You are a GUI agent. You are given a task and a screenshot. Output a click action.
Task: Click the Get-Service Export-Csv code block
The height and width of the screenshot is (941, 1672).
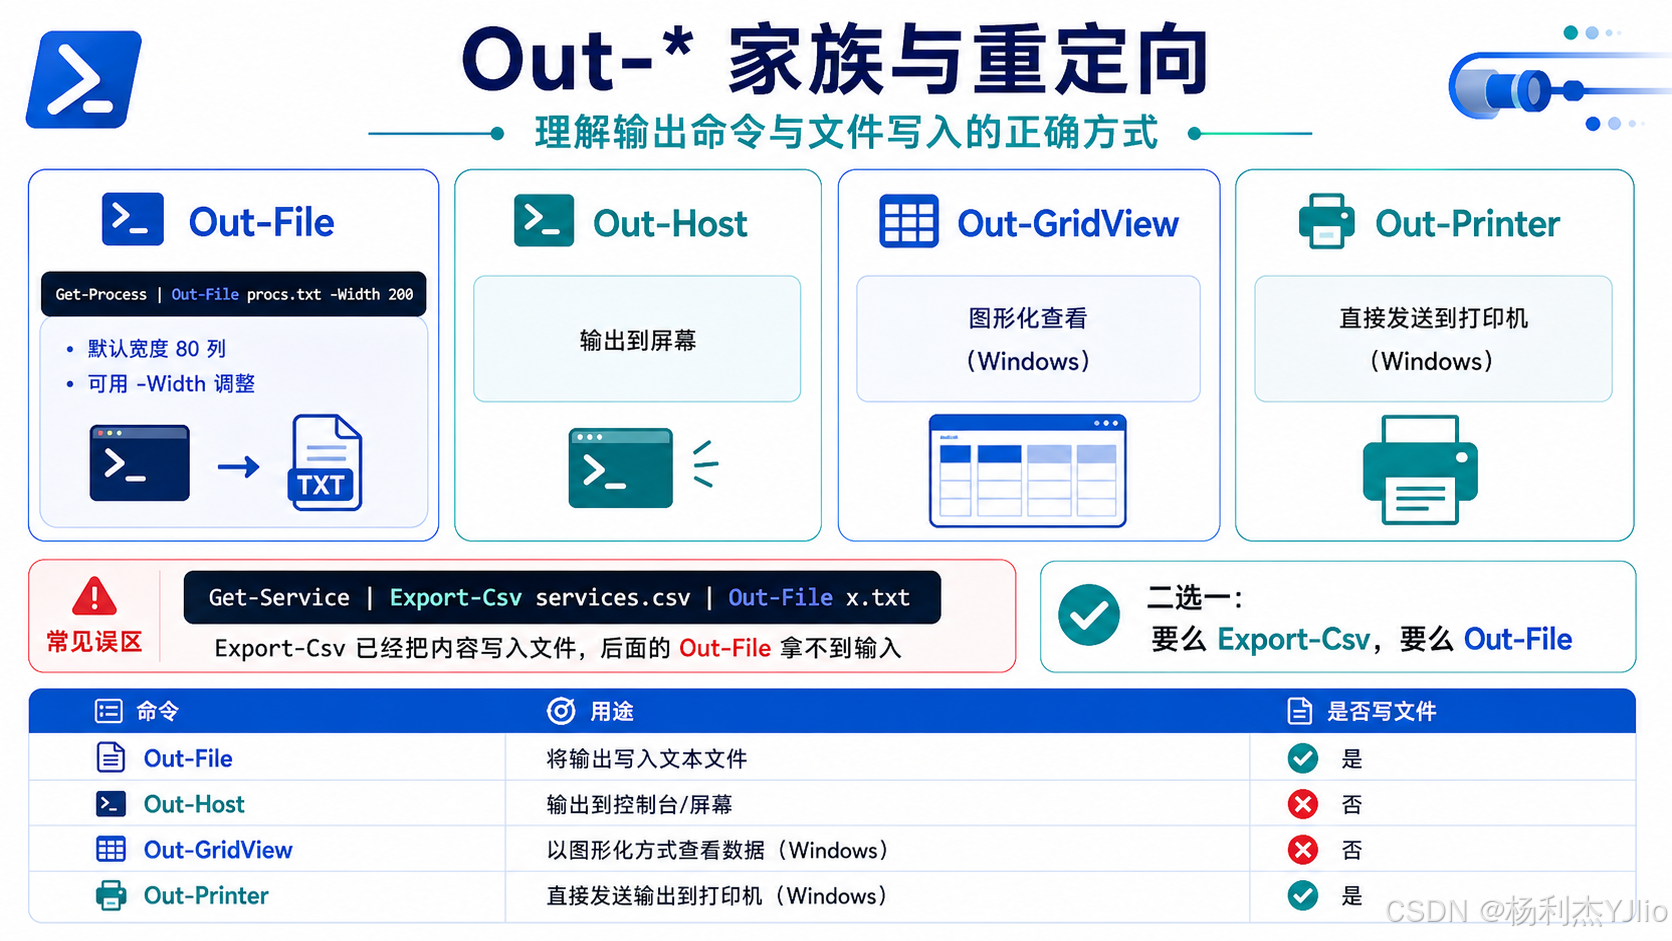562,597
